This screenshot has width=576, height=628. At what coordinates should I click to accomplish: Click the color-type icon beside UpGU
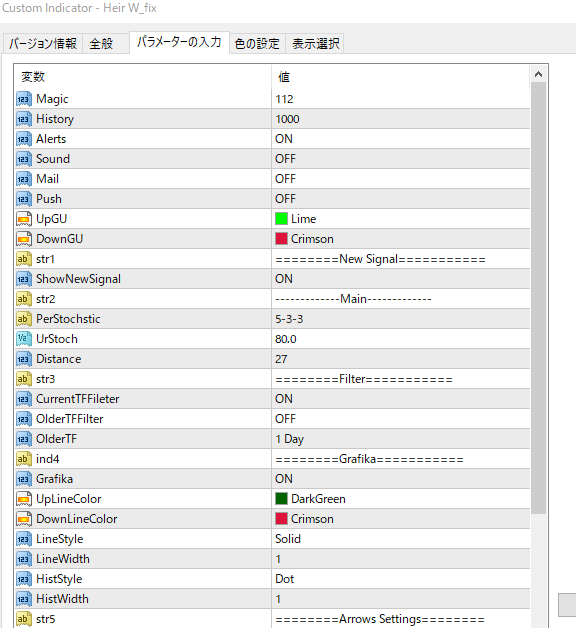pos(24,219)
